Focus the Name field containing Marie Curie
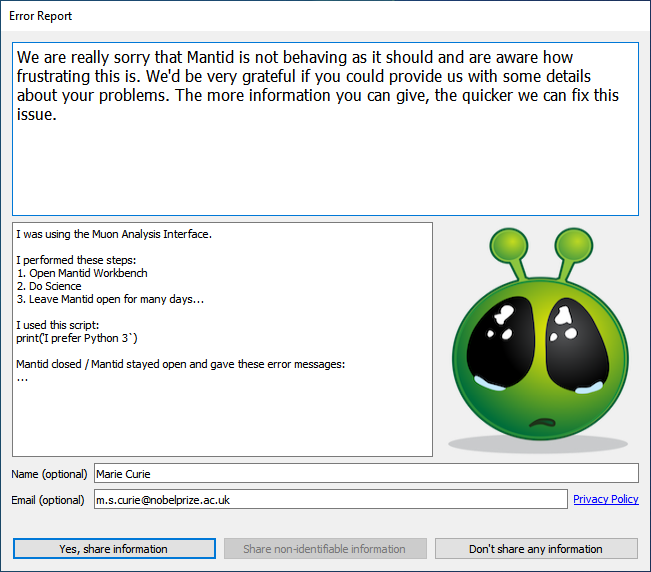This screenshot has height=572, width=651. [365, 473]
